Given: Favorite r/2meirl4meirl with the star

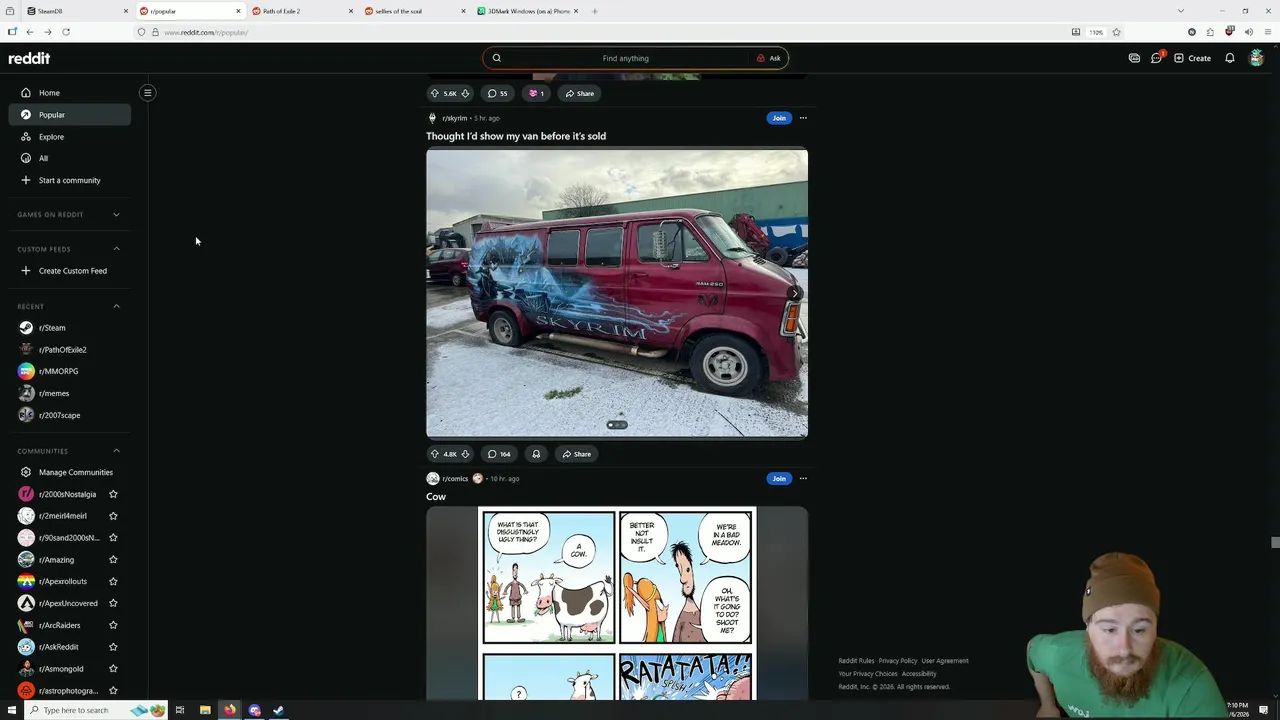Looking at the screenshot, I should click(x=113, y=516).
